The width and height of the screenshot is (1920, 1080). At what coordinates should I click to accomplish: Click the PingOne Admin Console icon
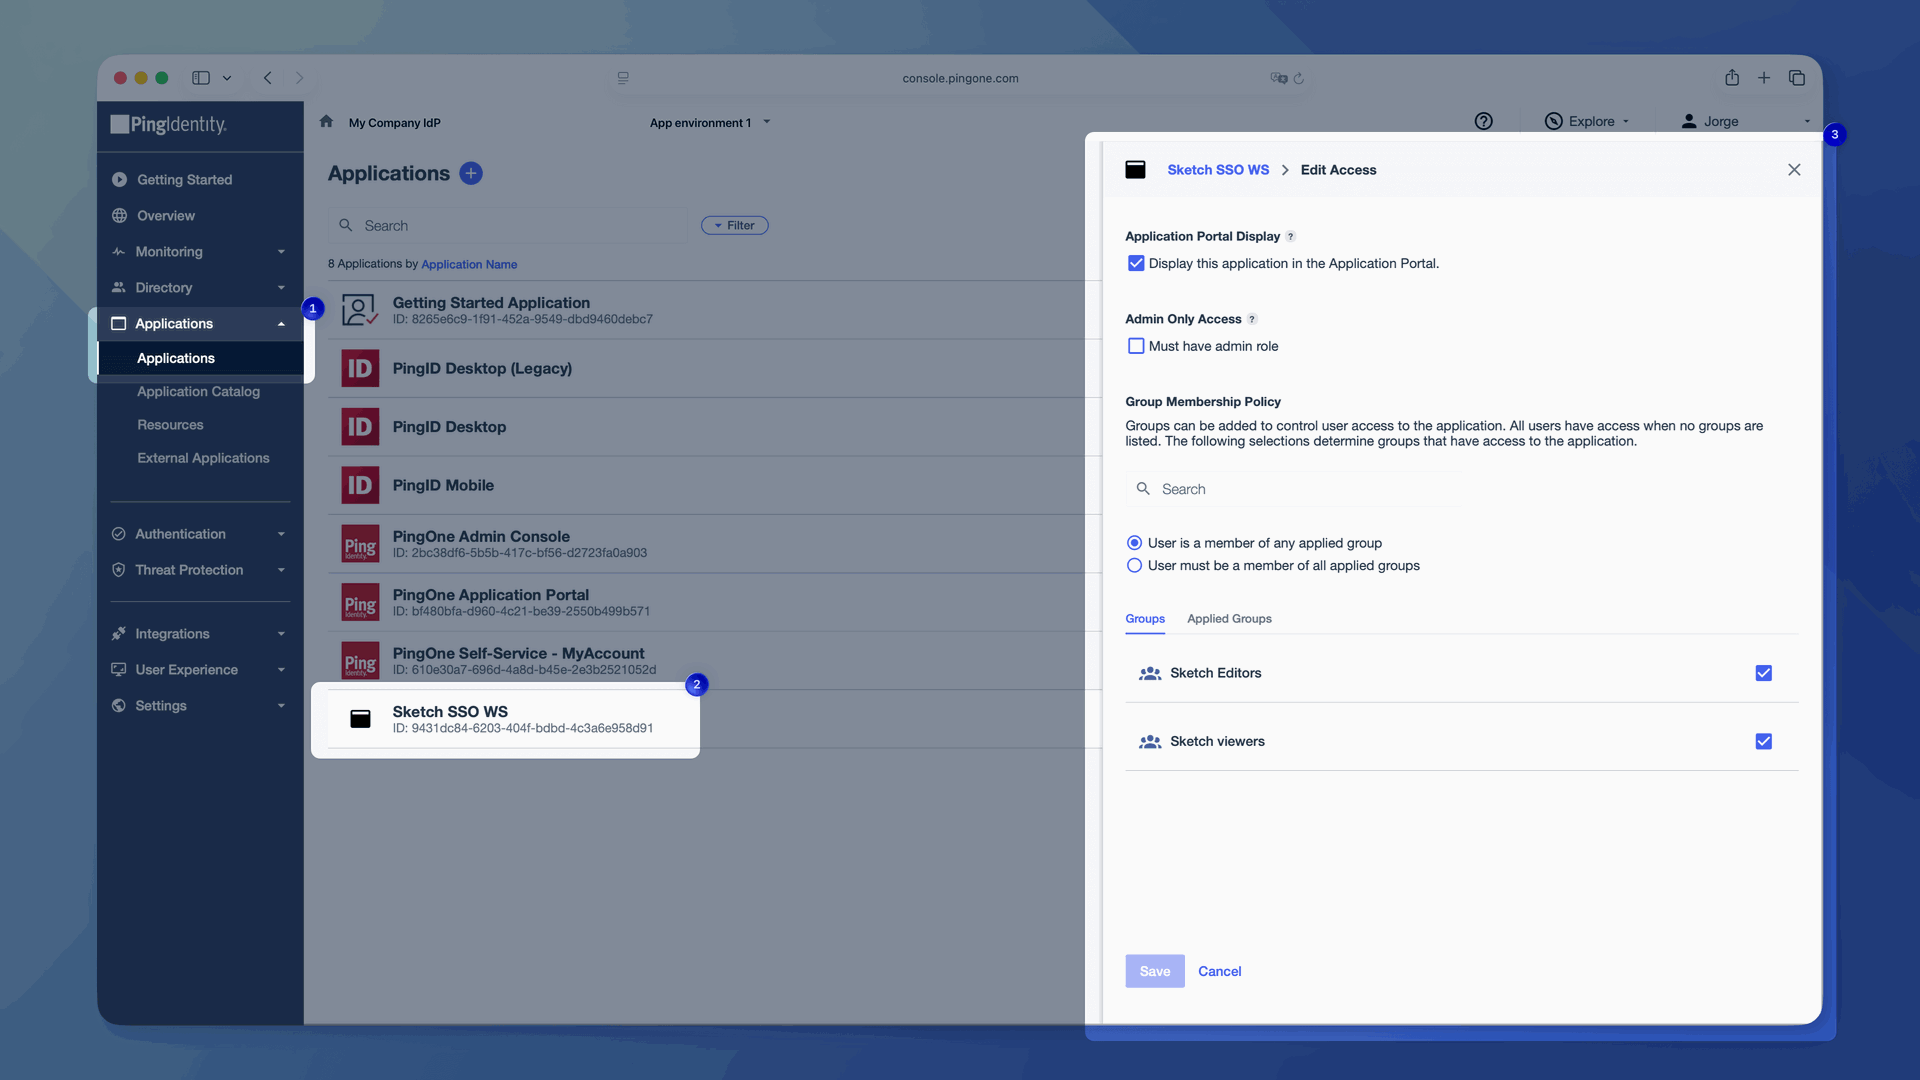point(360,544)
